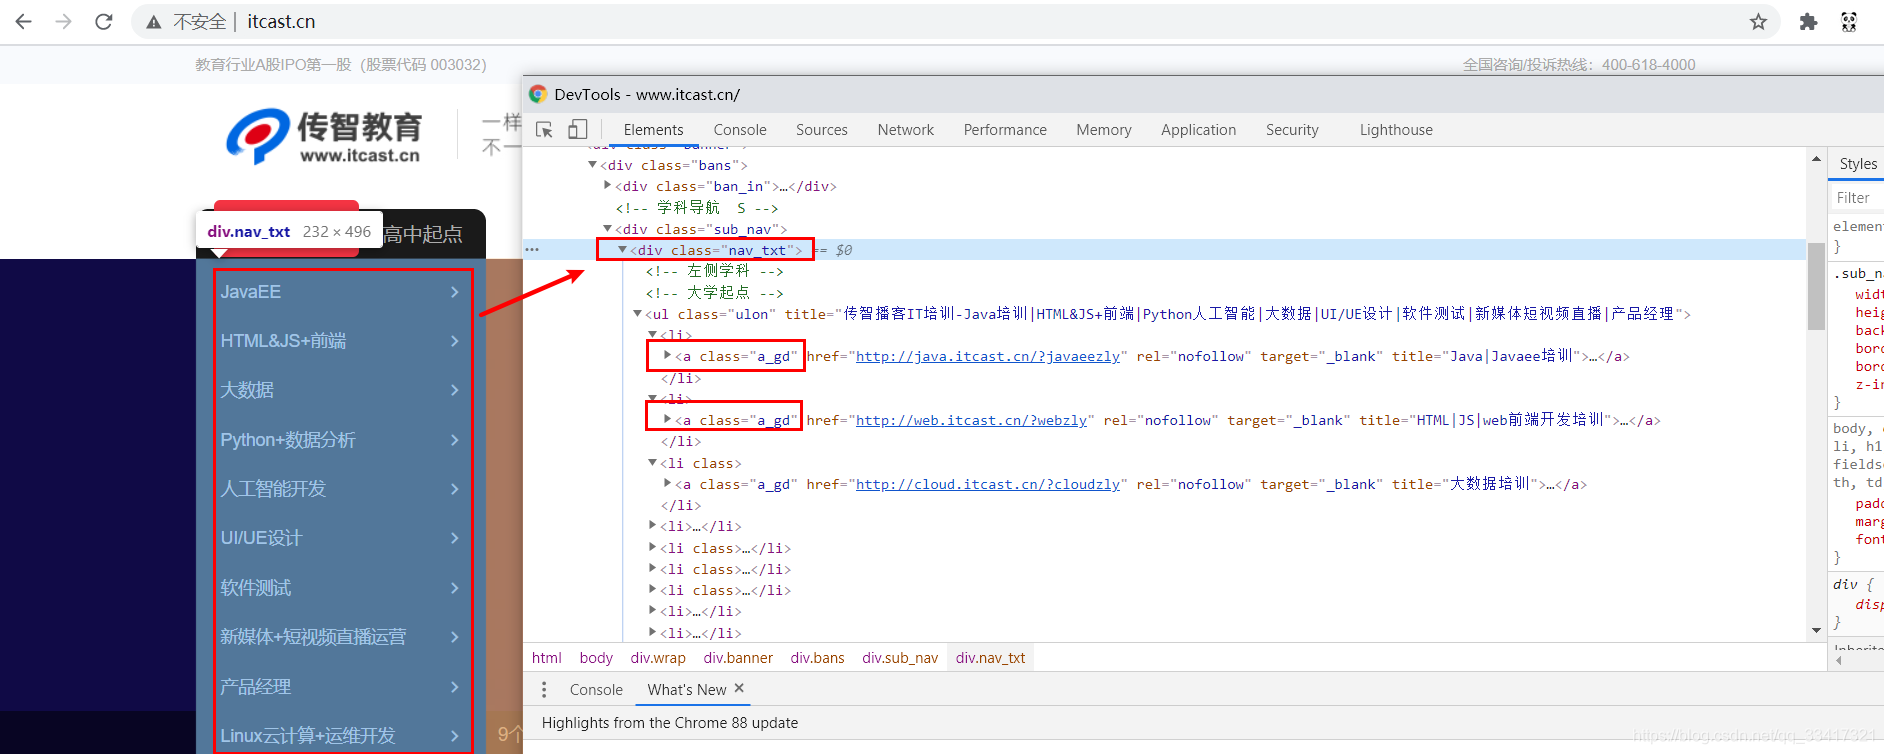Open the Memory tab

(1104, 130)
